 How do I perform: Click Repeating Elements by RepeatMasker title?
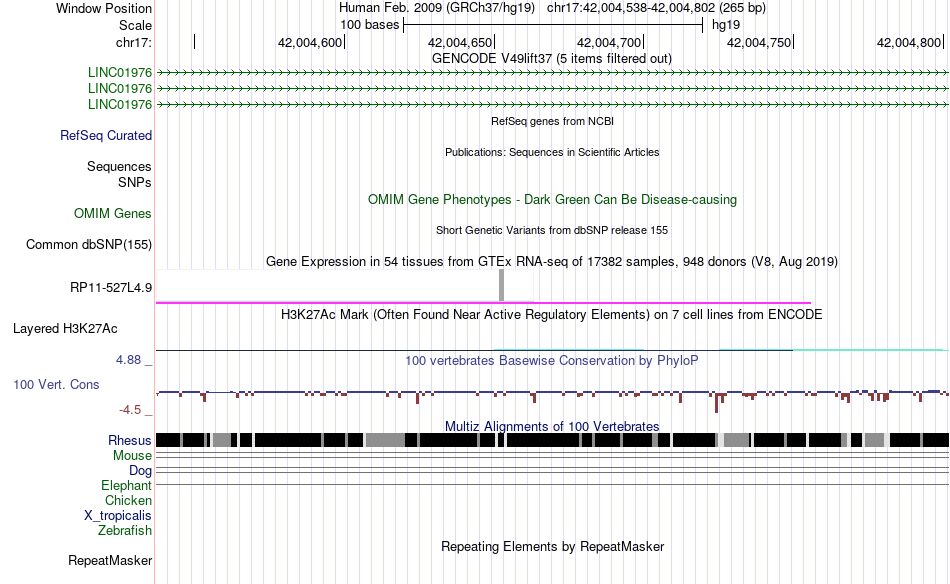point(552,546)
